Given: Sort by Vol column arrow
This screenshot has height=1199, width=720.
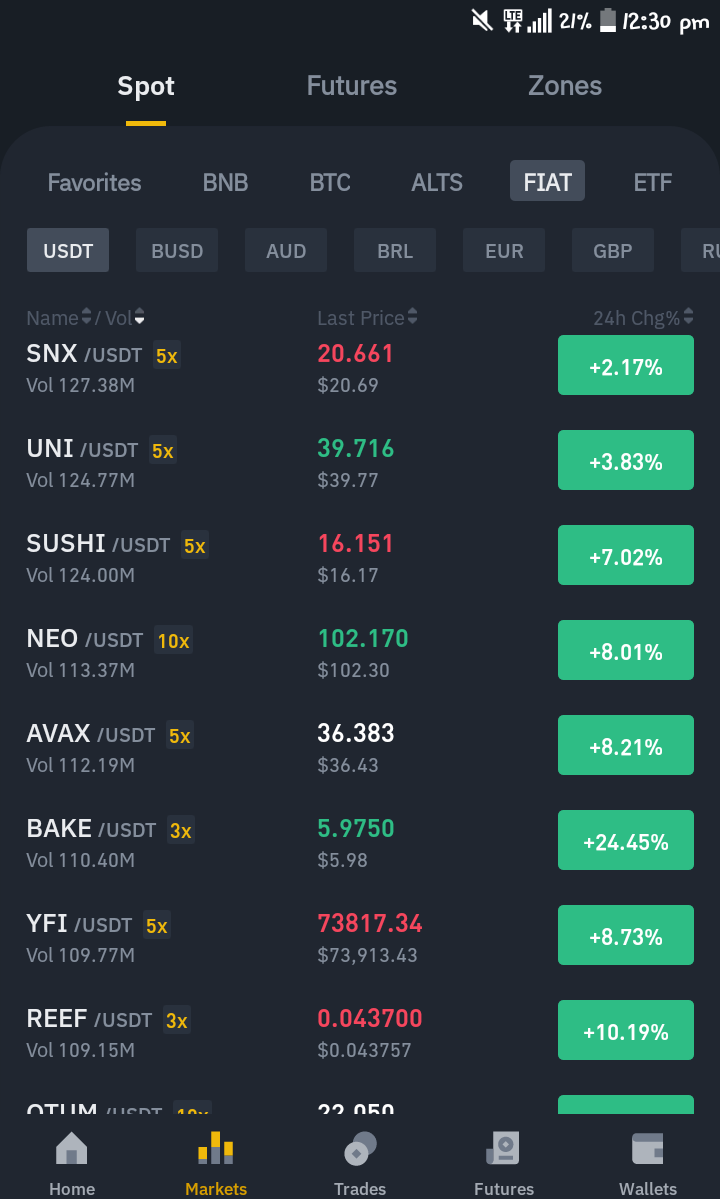Looking at the screenshot, I should (139, 317).
